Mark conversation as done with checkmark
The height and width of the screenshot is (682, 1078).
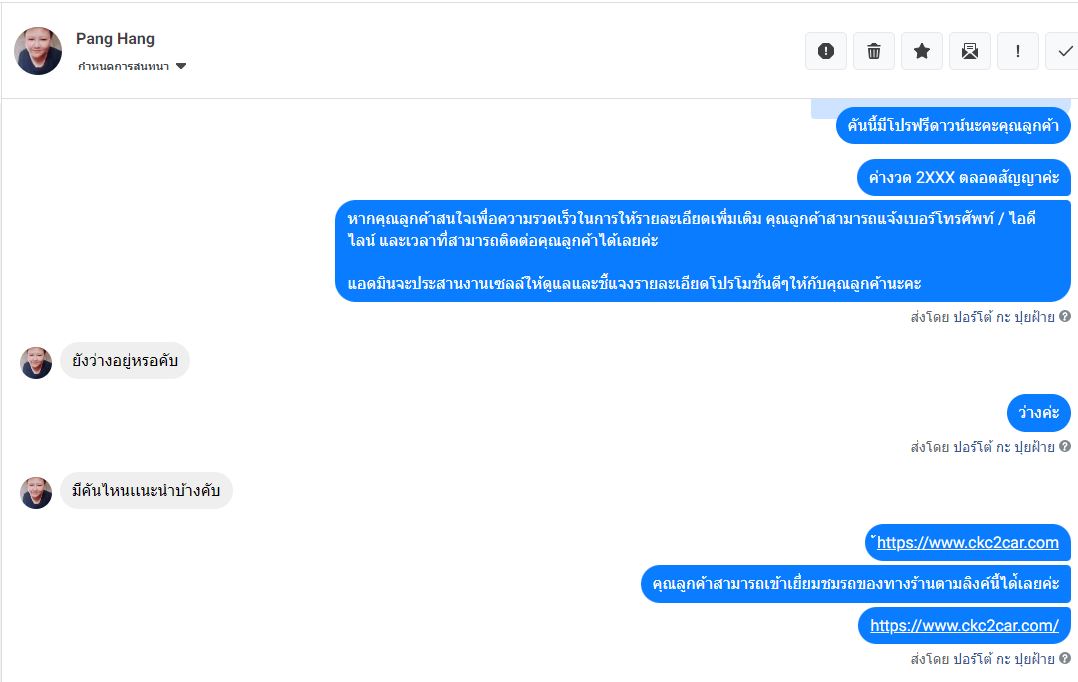[x=1062, y=51]
